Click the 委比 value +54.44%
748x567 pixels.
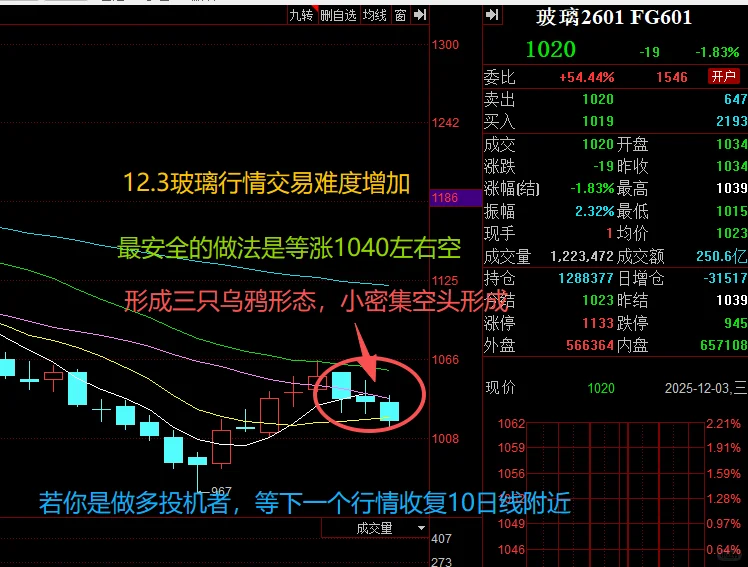[587, 77]
